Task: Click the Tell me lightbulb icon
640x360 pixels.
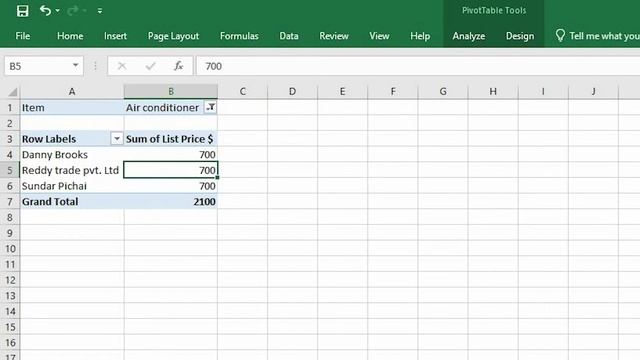Action: [x=560, y=36]
